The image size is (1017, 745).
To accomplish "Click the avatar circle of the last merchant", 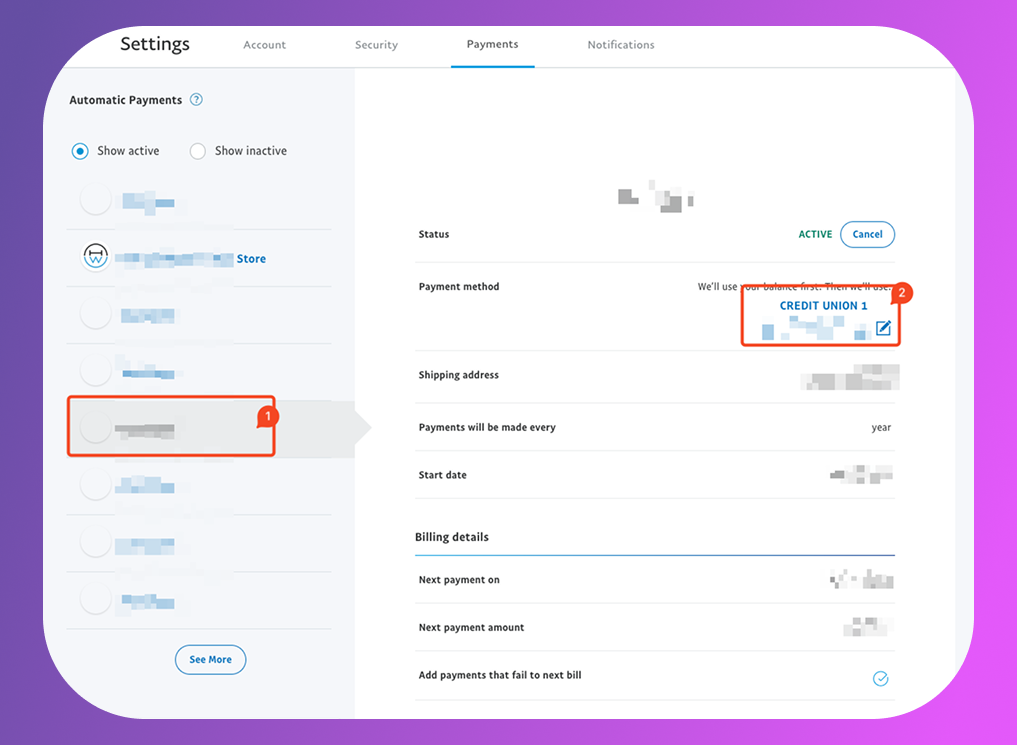I will [96, 599].
